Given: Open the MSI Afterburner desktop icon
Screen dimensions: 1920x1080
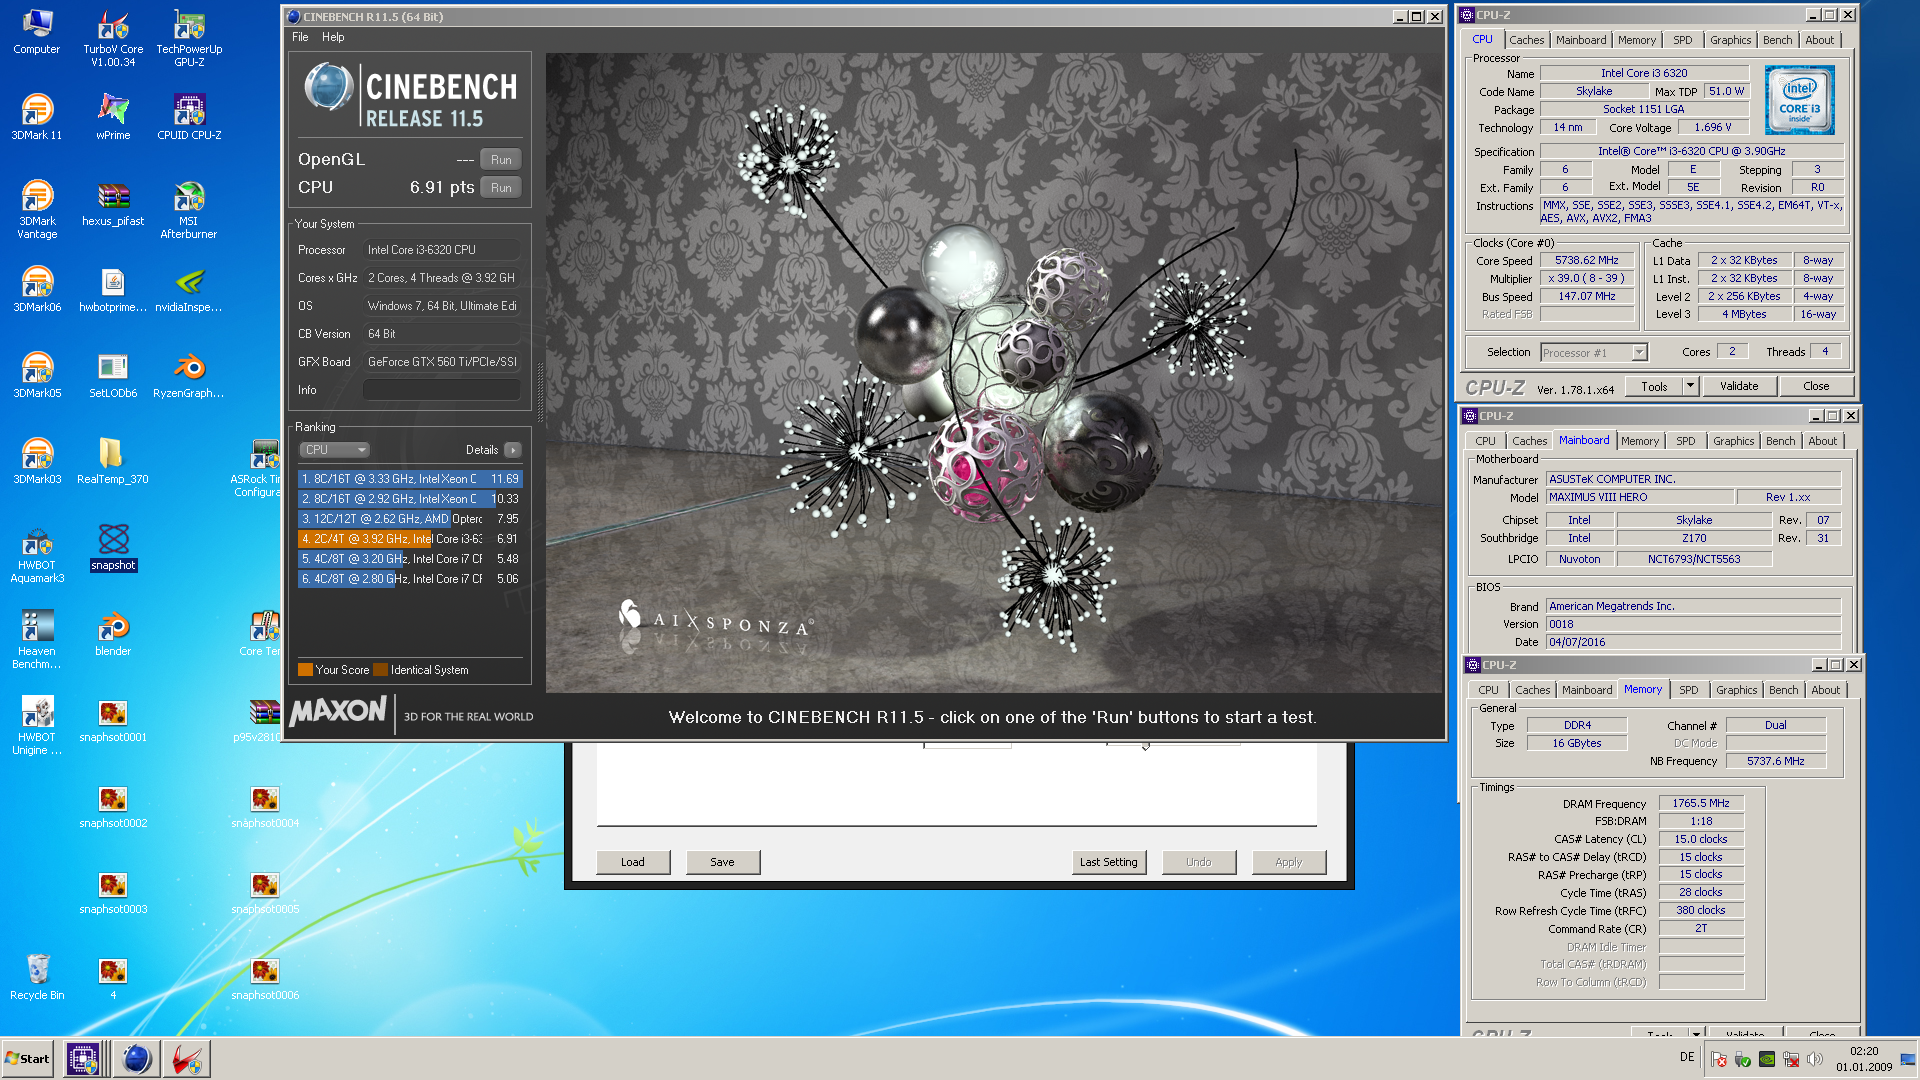Looking at the screenshot, I should pyautogui.click(x=189, y=210).
